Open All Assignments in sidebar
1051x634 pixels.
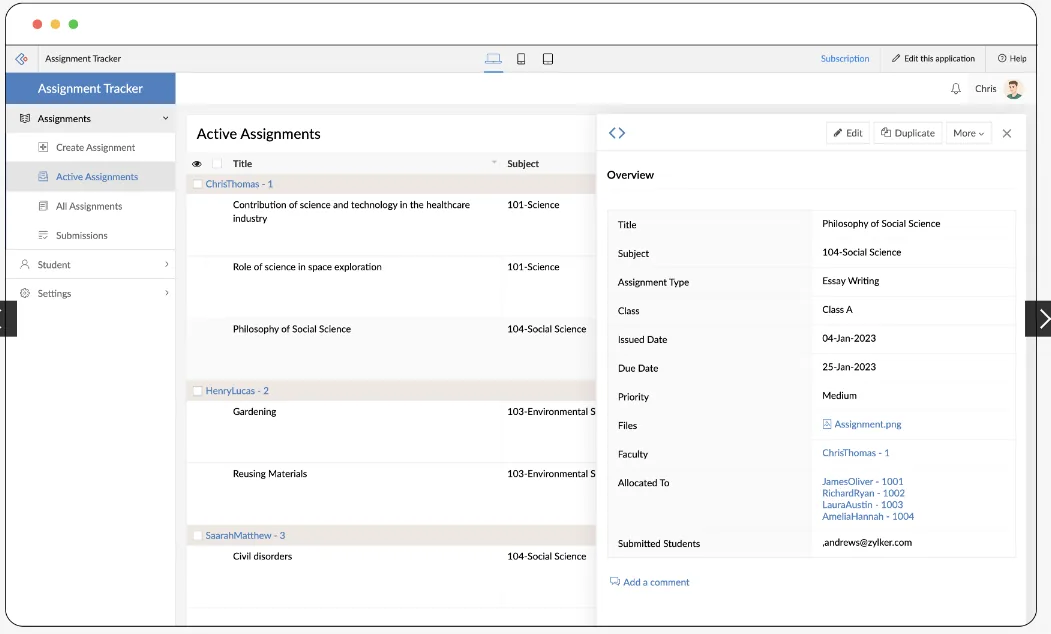click(x=89, y=206)
